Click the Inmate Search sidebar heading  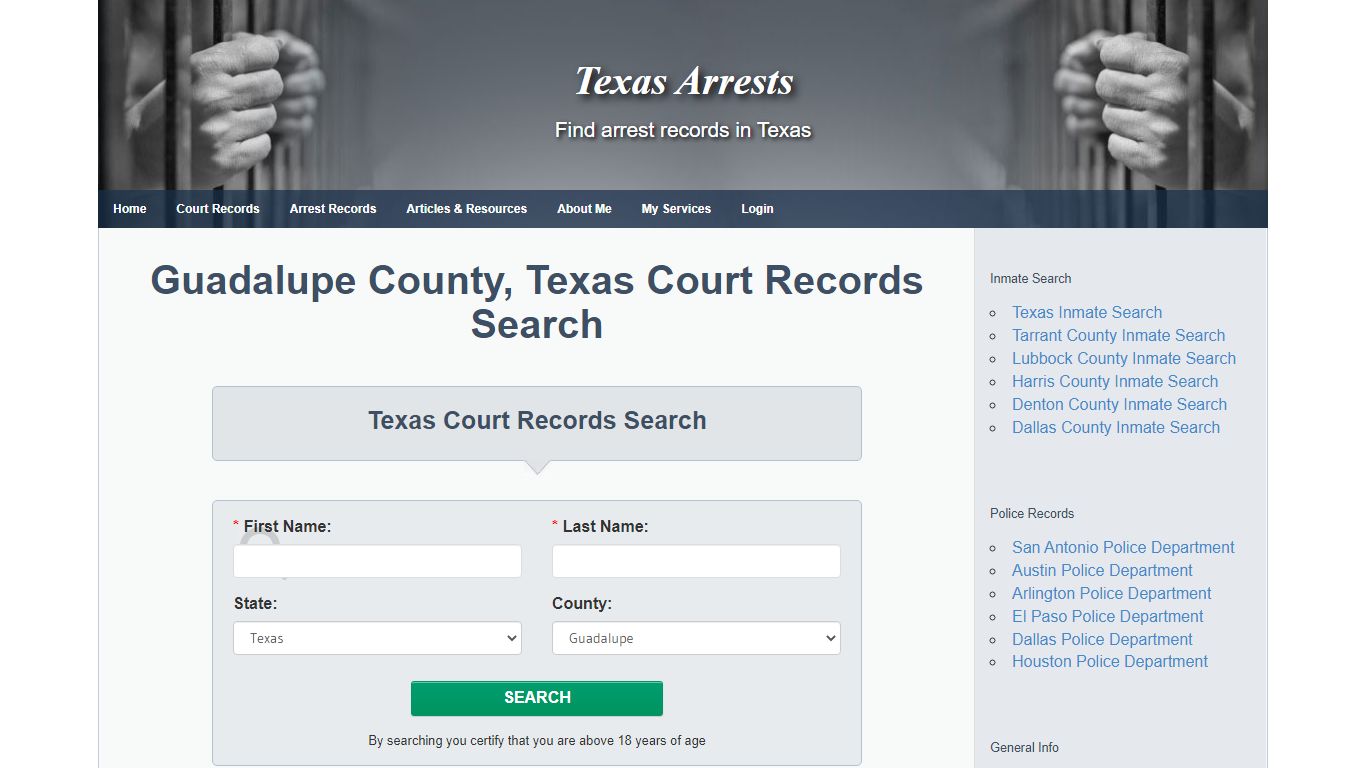click(1030, 278)
